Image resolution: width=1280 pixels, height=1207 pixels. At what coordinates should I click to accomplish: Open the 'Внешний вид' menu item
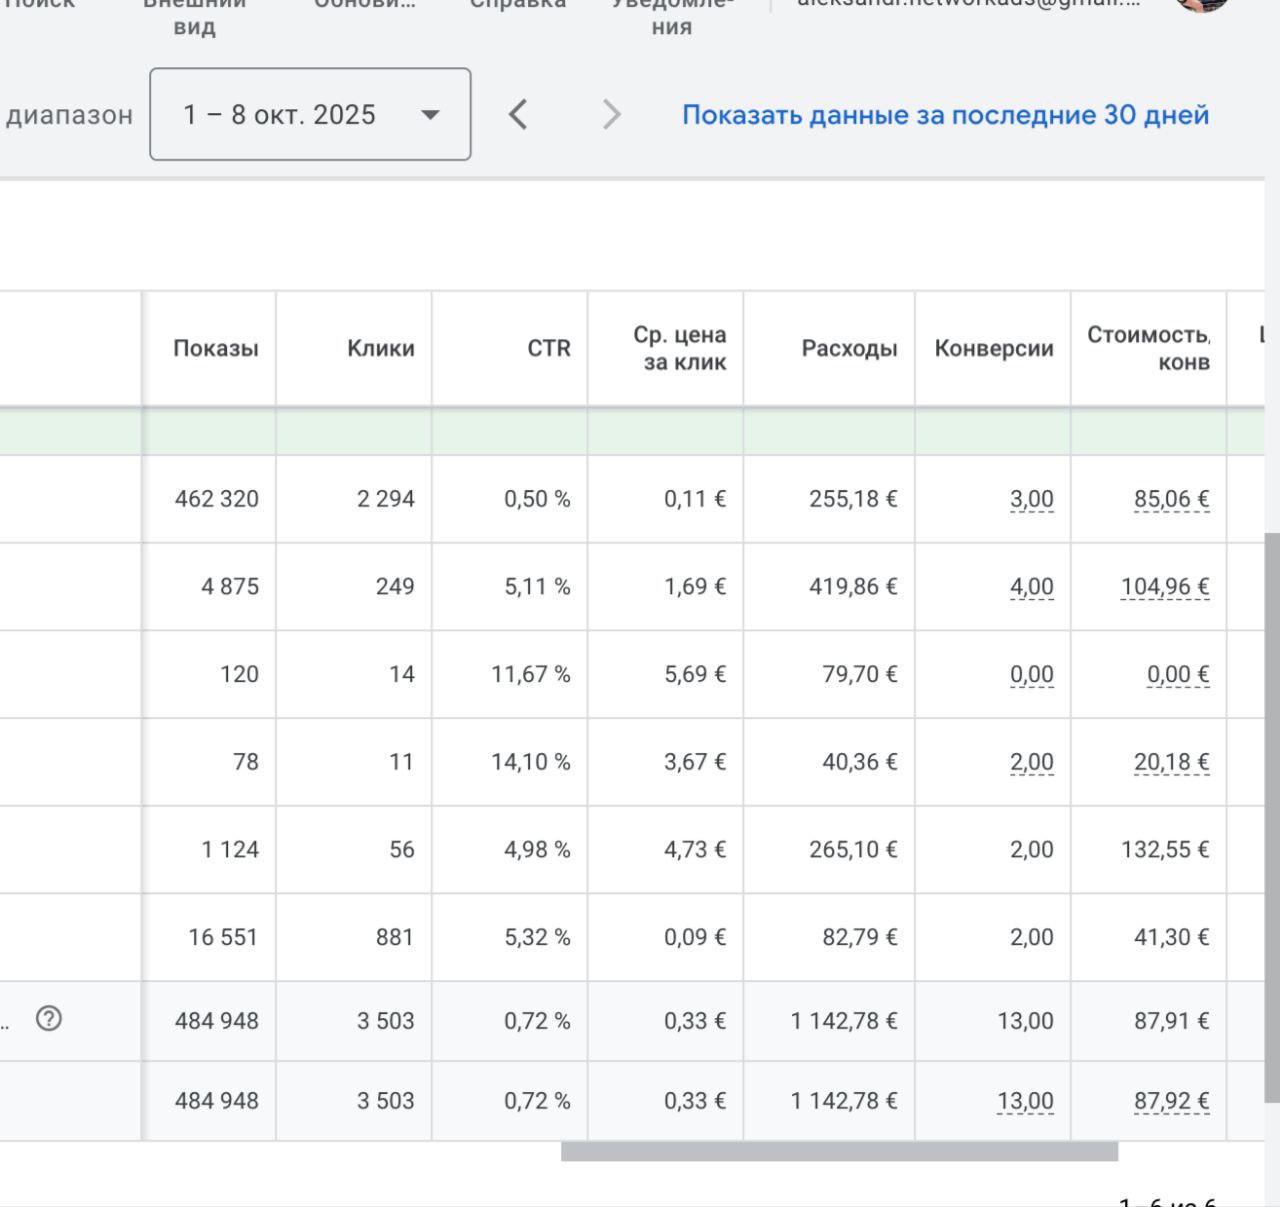(x=194, y=14)
